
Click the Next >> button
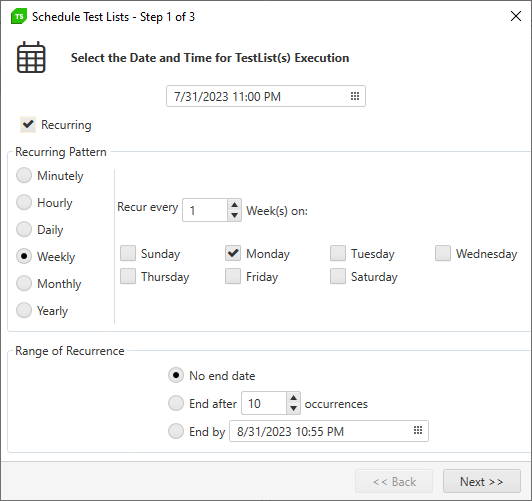(481, 481)
